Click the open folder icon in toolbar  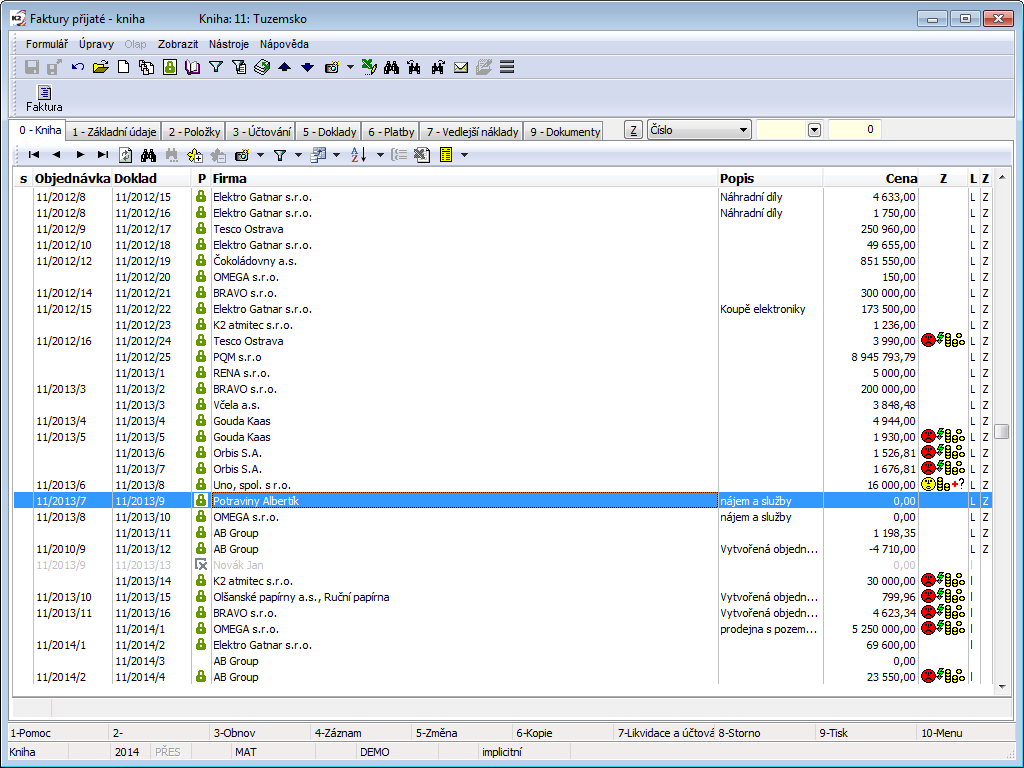coord(100,67)
